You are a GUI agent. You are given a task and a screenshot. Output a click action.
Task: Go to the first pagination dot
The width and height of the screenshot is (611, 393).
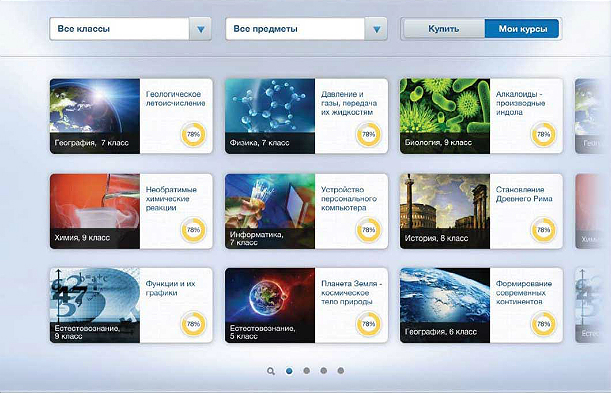coord(289,371)
